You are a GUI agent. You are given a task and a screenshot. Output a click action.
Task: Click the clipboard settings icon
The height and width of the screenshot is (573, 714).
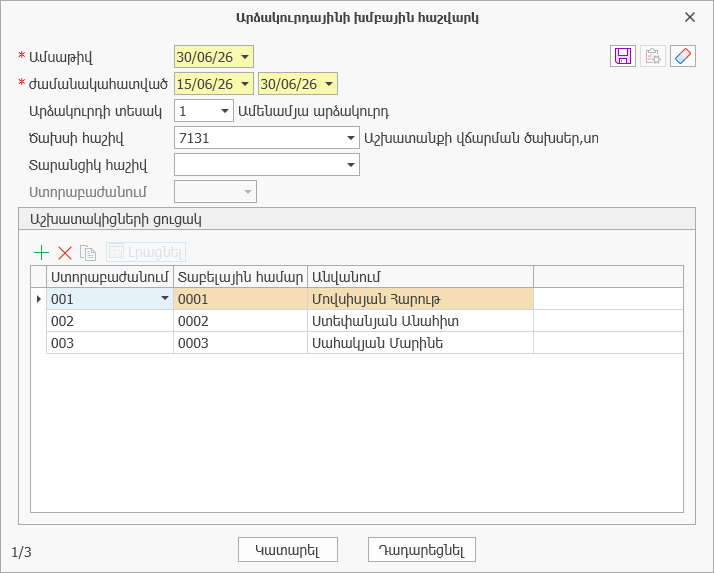[x=653, y=56]
